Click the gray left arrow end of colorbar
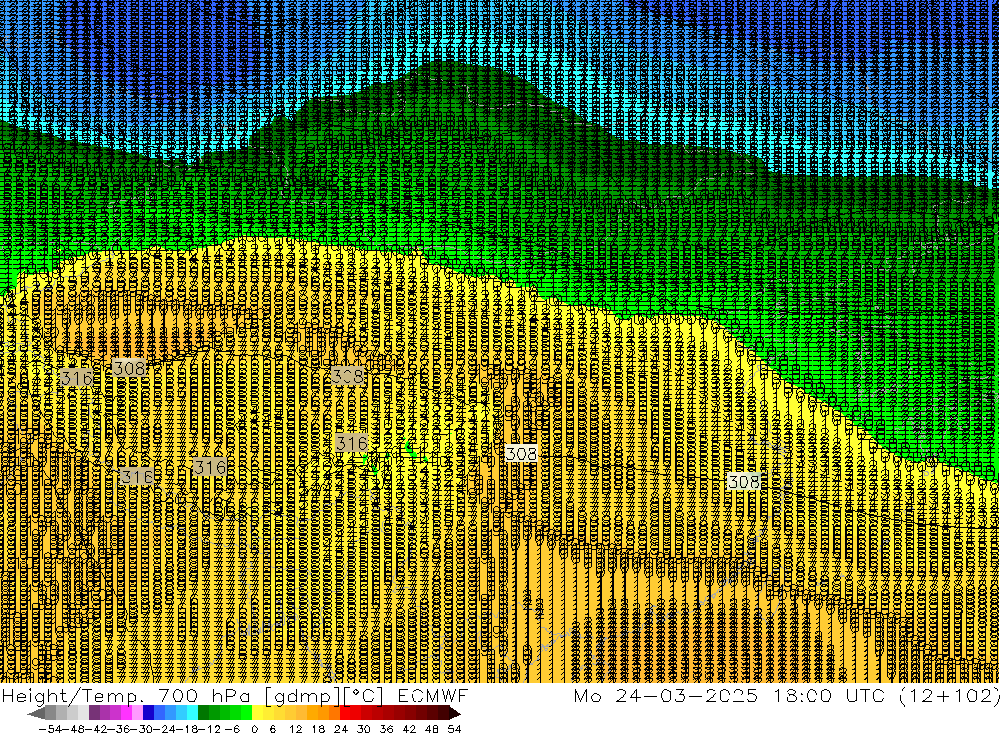The height and width of the screenshot is (733, 1000). point(36,713)
